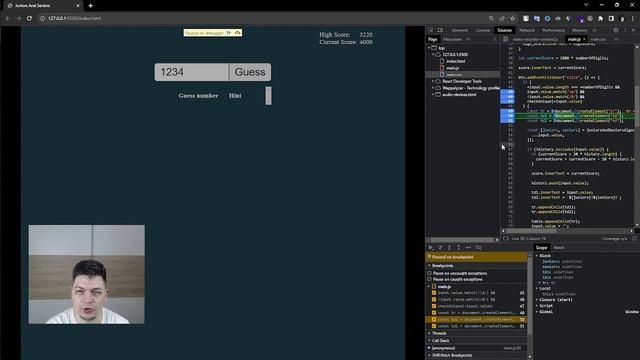640x360 pixels.
Task: Open index.html in the file tree
Action: pyautogui.click(x=456, y=61)
